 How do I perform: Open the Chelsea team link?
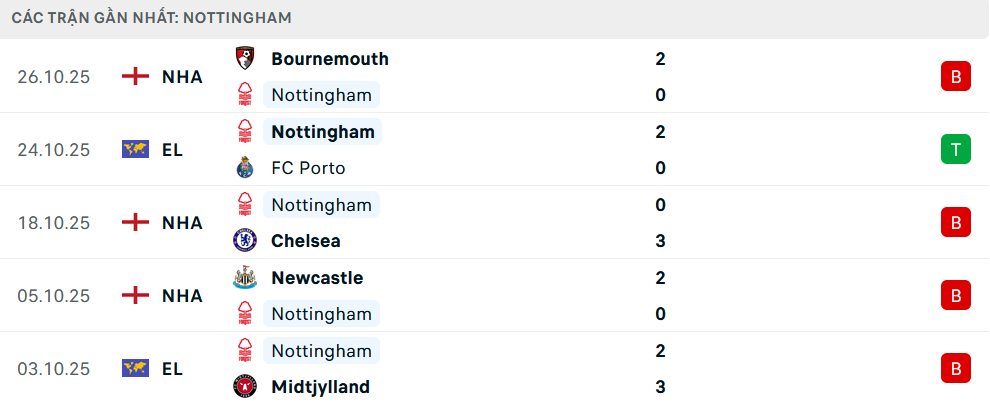[x=306, y=241]
